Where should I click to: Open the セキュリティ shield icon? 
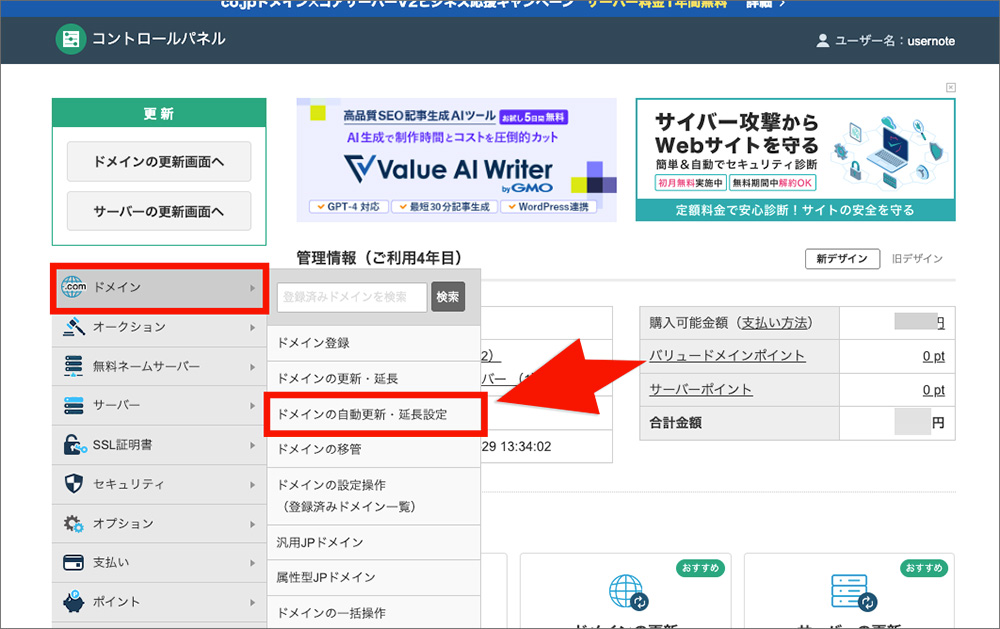pyautogui.click(x=72, y=484)
